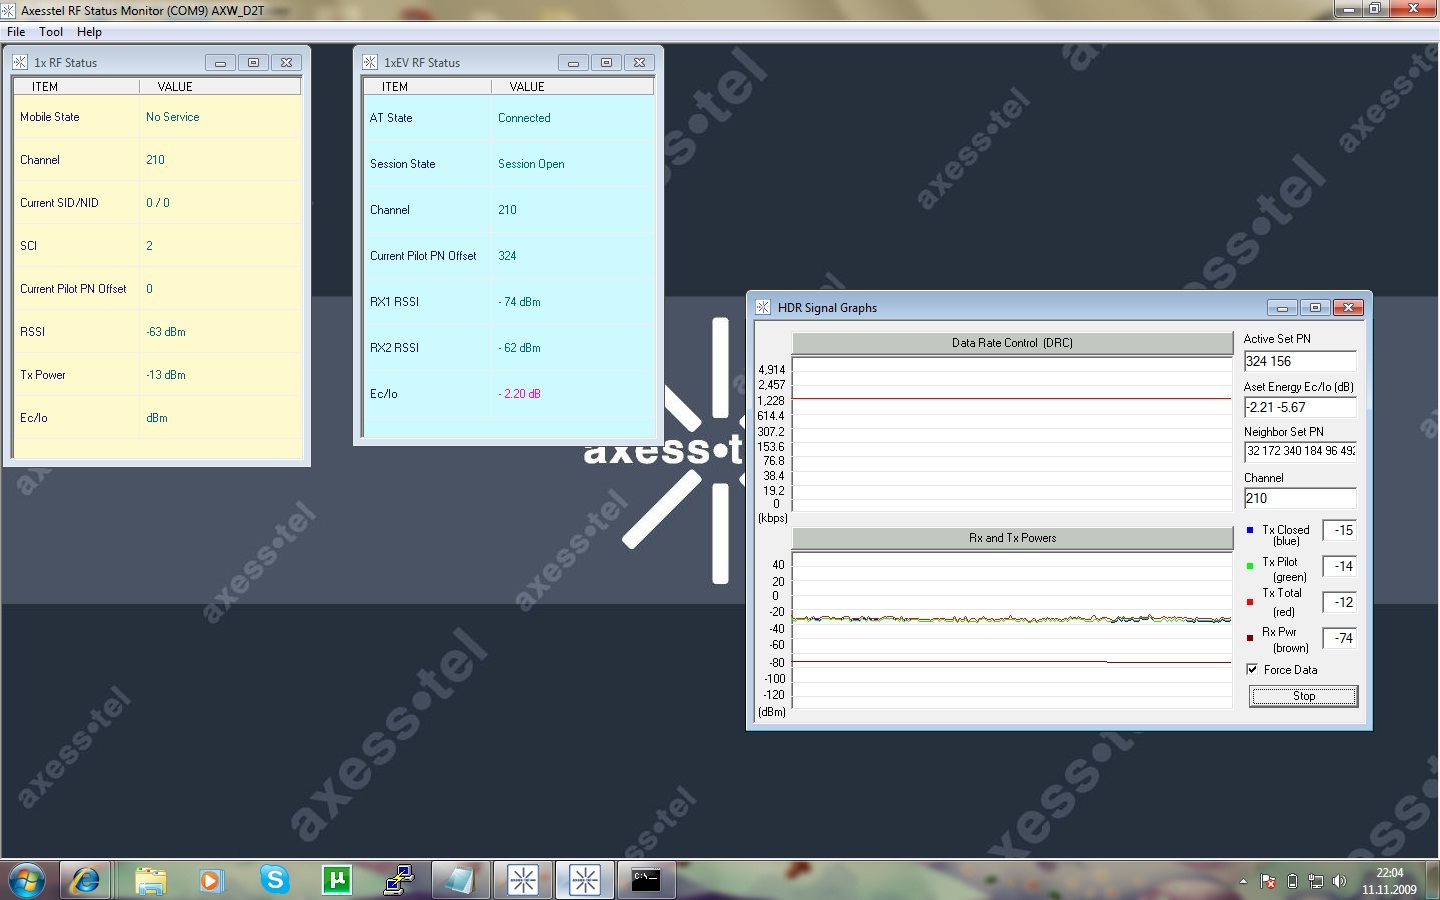The image size is (1440, 900).
Task: Minimize the HDR Signal Graphs window
Action: pos(1282,307)
